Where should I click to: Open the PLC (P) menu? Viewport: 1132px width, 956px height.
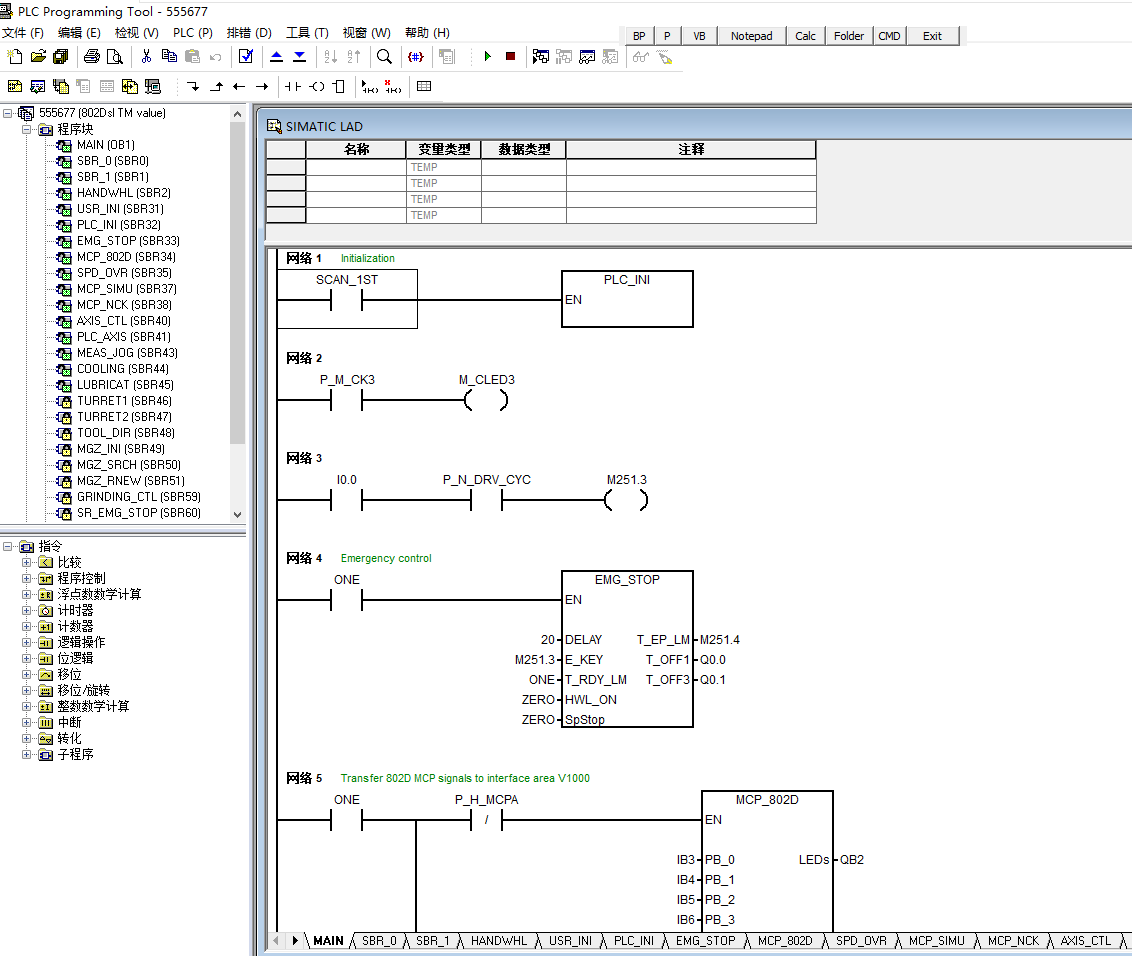[x=192, y=33]
